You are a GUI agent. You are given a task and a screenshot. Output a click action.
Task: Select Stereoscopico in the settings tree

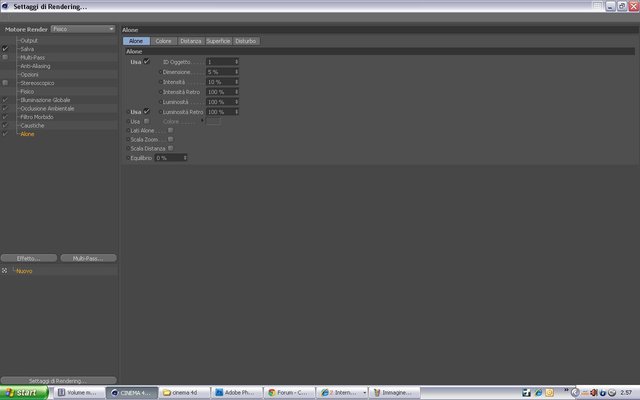[37, 83]
